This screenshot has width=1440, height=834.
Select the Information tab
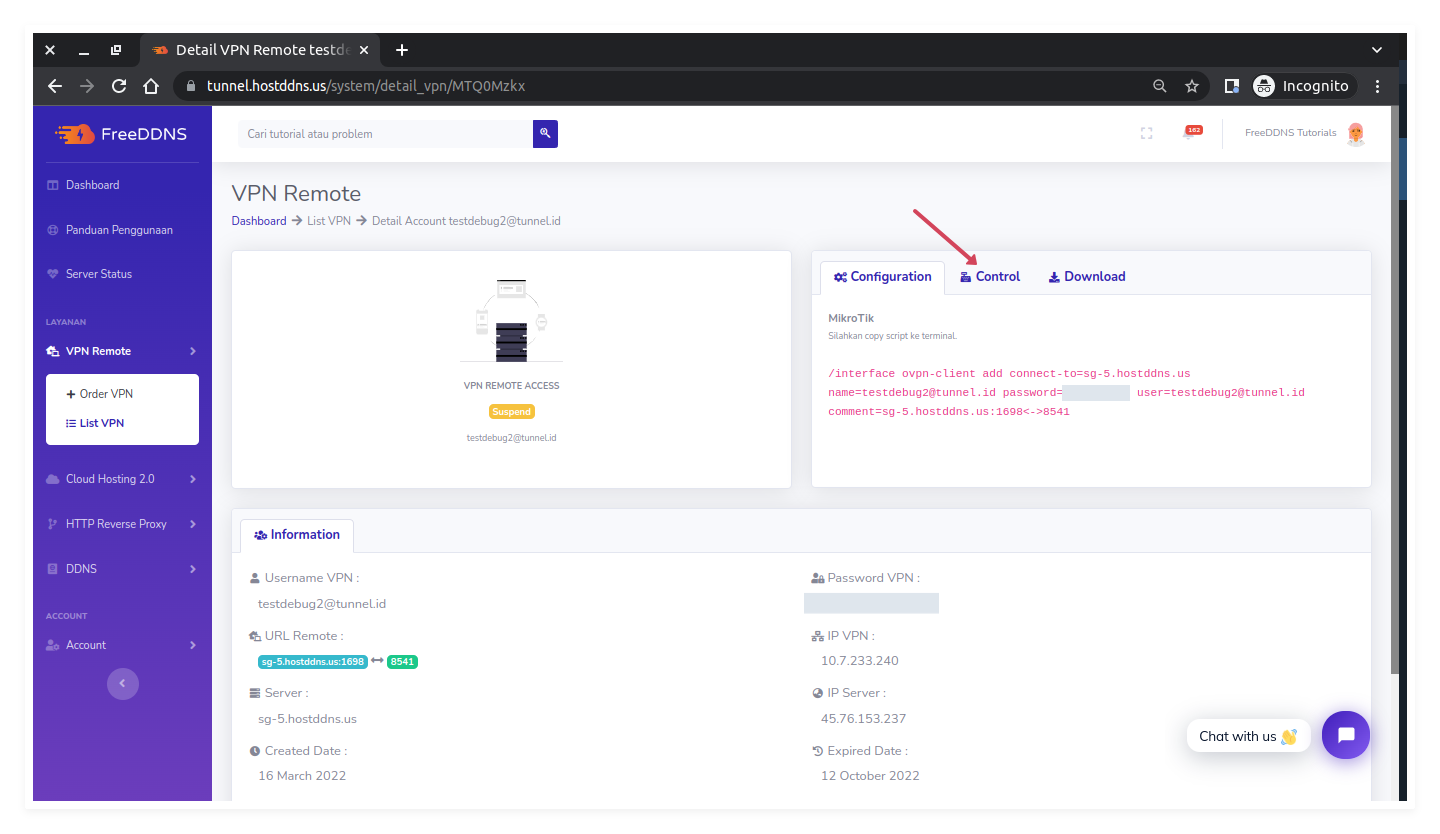click(297, 535)
